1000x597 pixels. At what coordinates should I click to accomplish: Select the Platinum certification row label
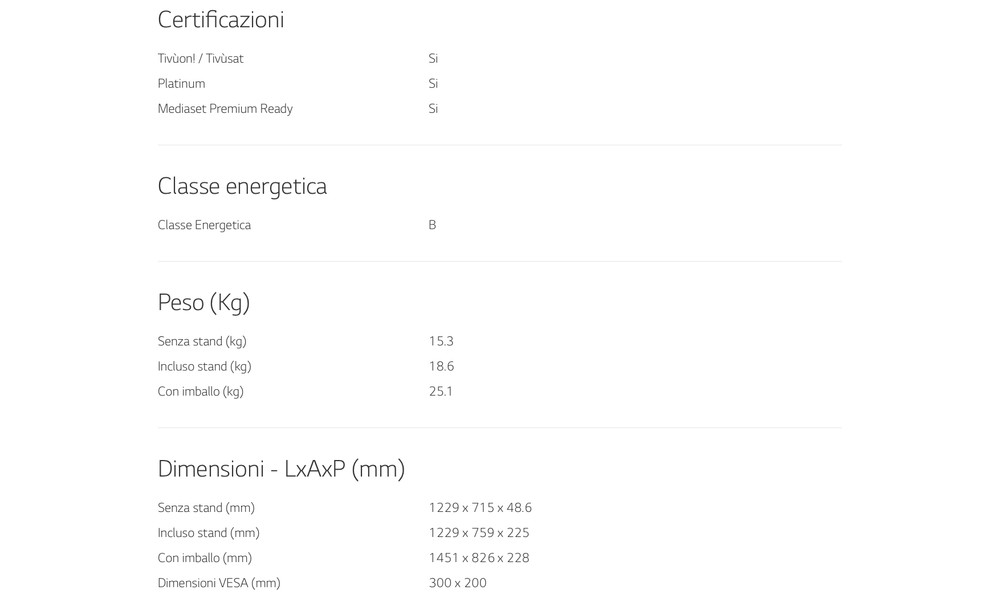click(181, 84)
